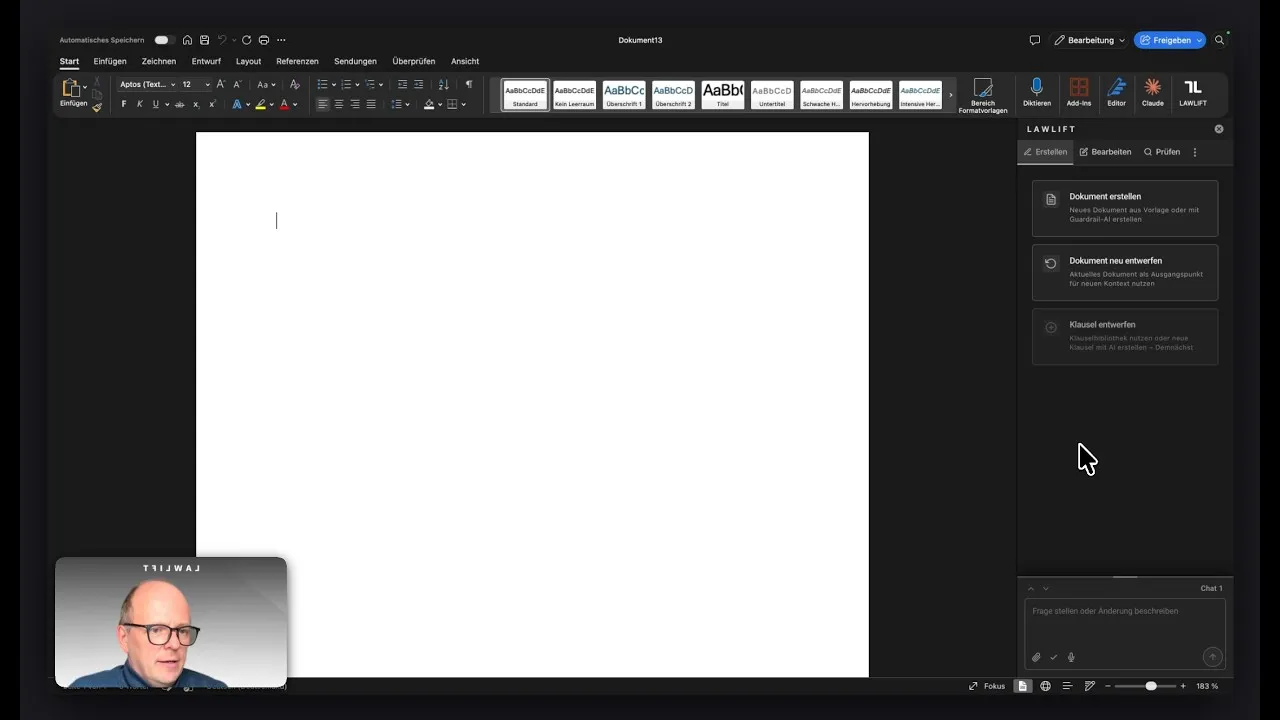Expand the styles gallery with the arrow

click(x=950, y=95)
